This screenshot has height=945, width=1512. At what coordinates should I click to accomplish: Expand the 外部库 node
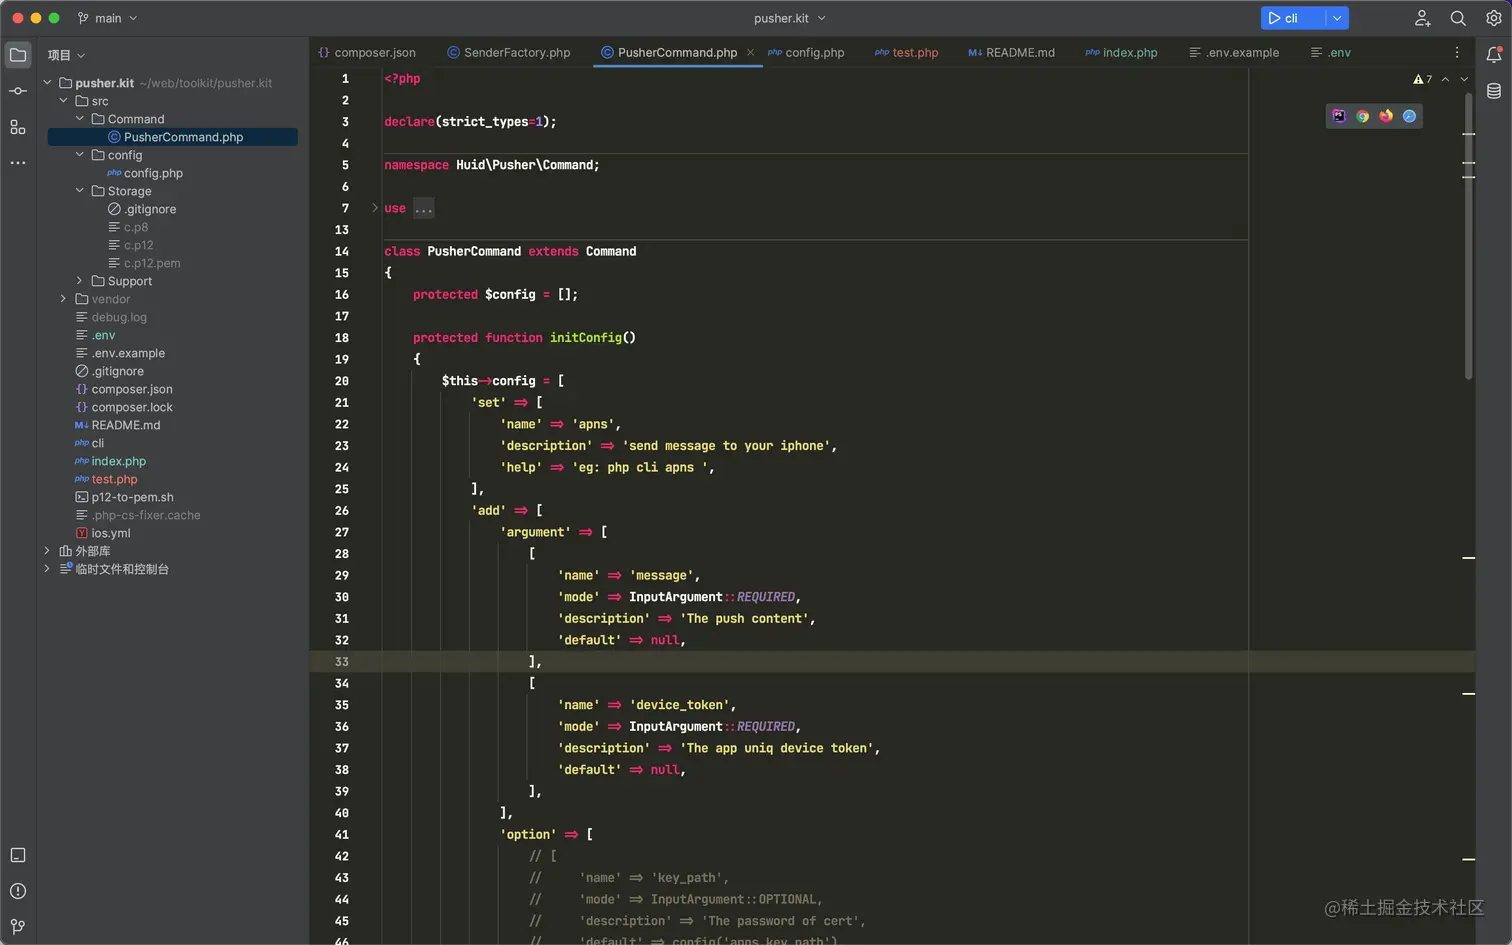tap(47, 551)
